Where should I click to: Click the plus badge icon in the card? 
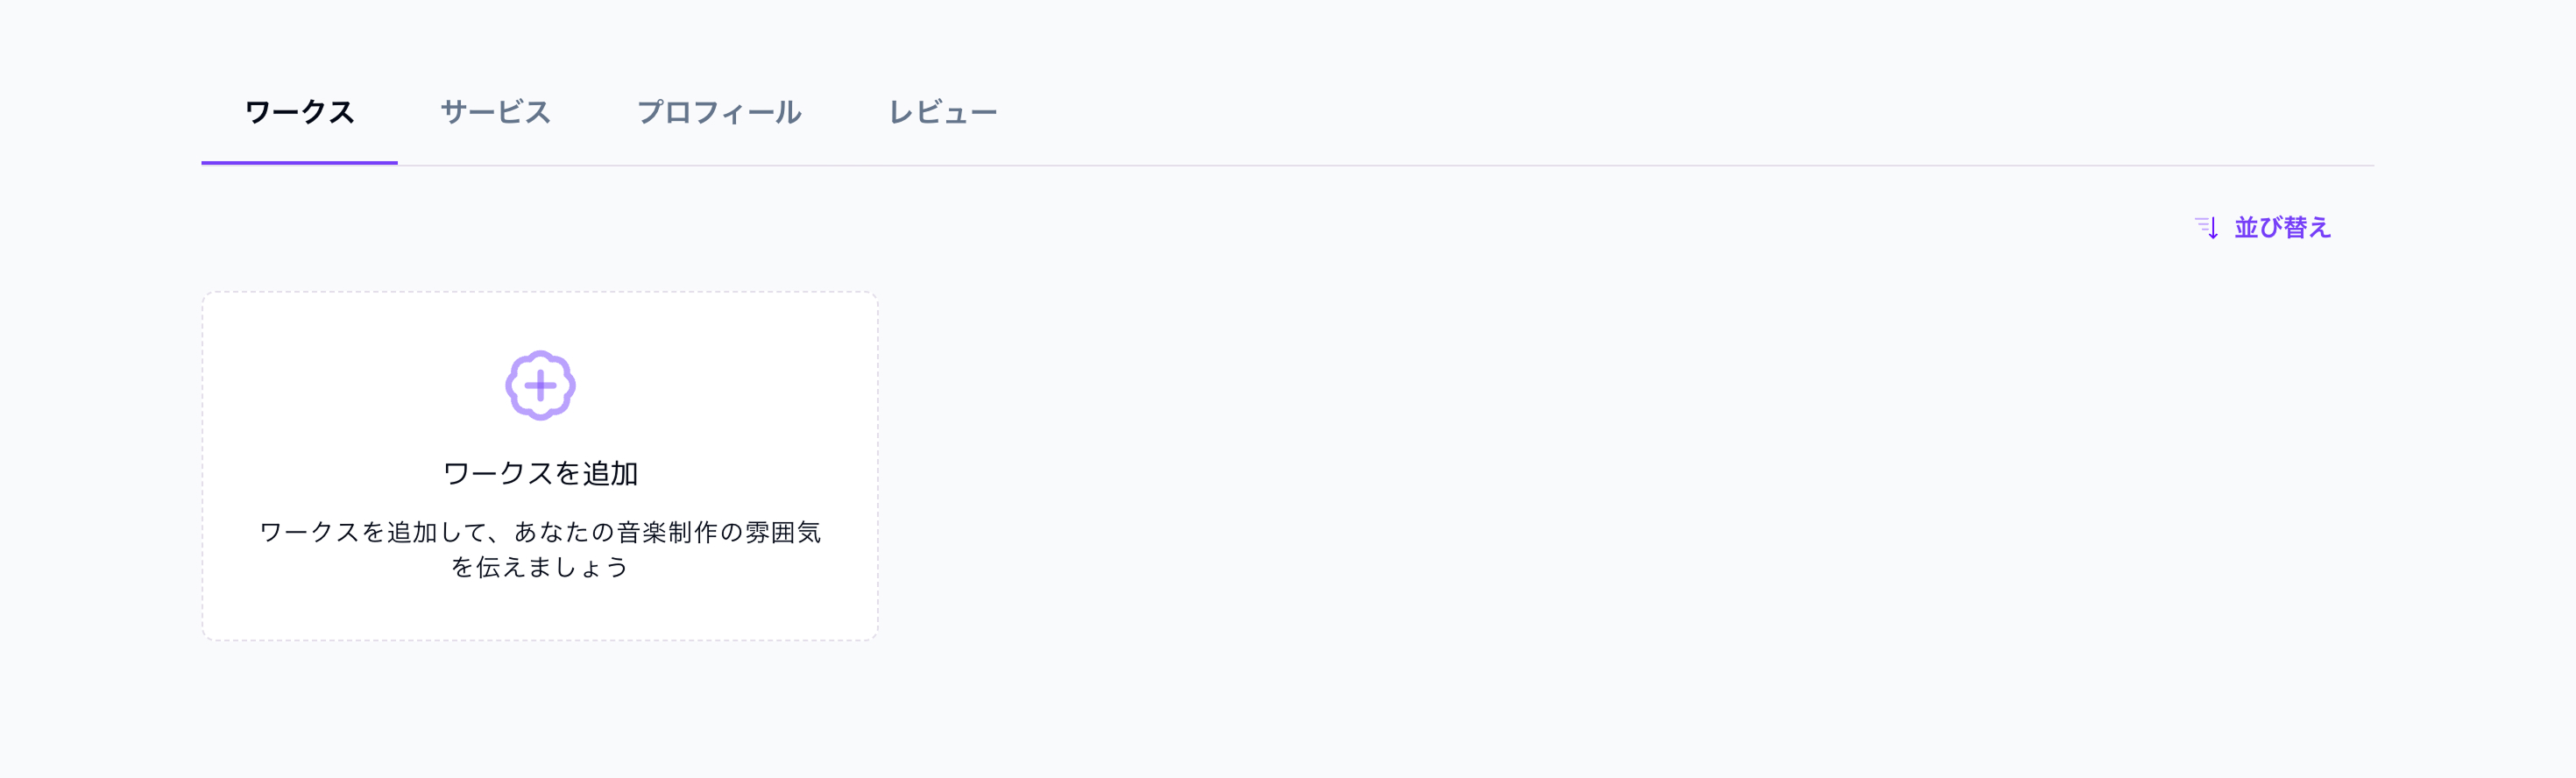[x=540, y=385]
